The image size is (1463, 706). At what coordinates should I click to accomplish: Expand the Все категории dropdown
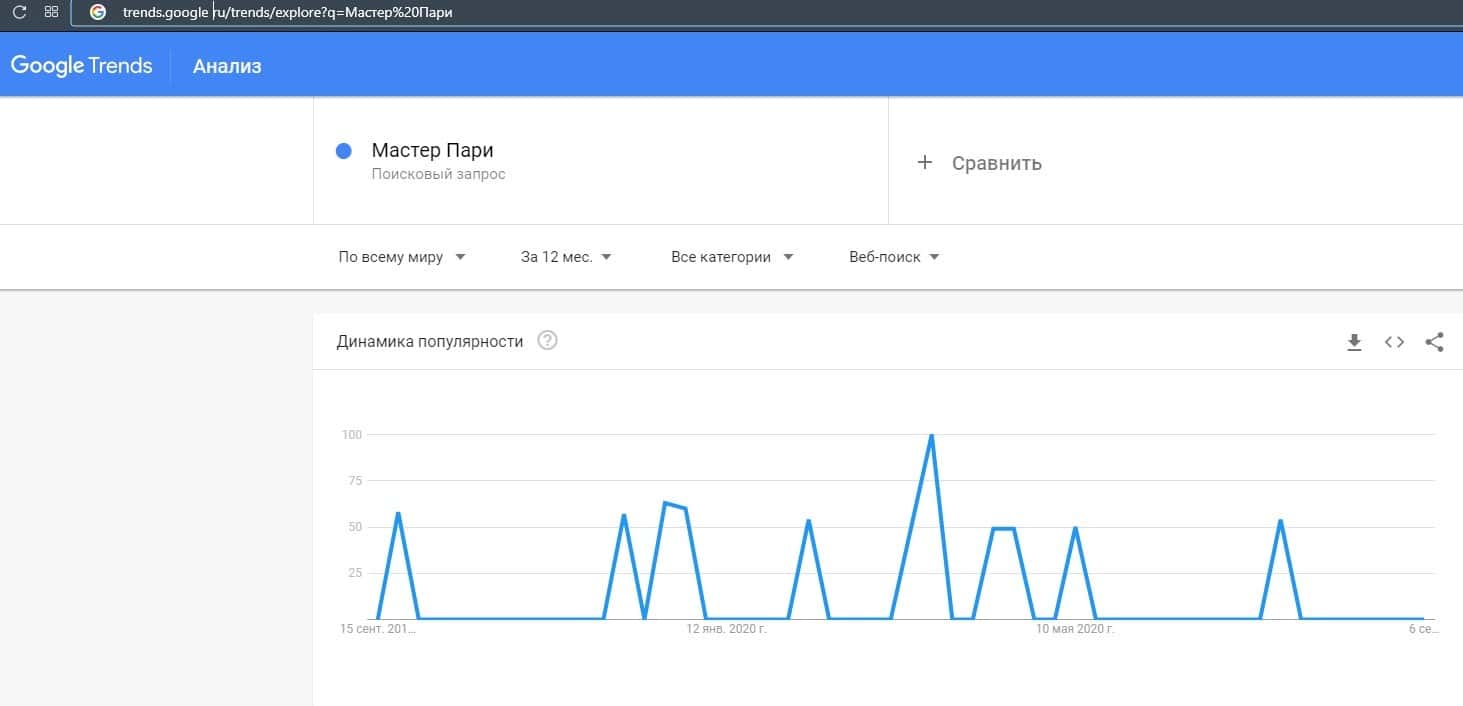click(732, 257)
